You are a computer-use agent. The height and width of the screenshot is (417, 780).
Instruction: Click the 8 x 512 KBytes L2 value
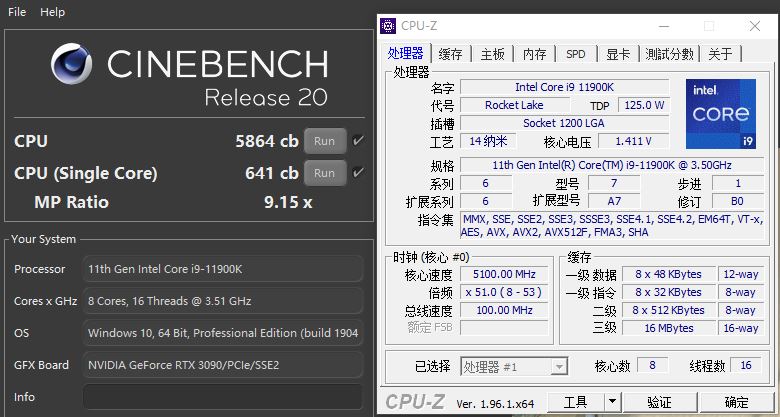pyautogui.click(x=668, y=310)
